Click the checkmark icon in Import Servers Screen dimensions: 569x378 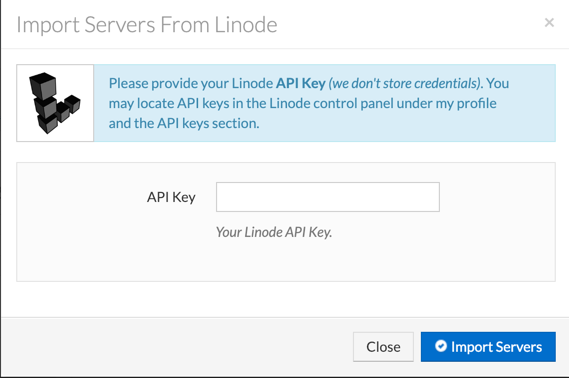point(441,346)
